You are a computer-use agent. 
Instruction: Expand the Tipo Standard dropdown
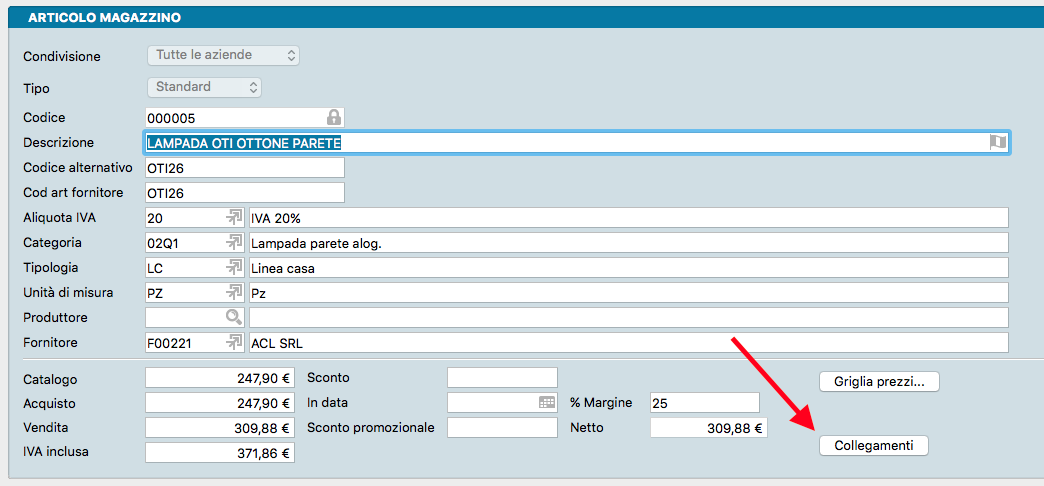point(205,87)
